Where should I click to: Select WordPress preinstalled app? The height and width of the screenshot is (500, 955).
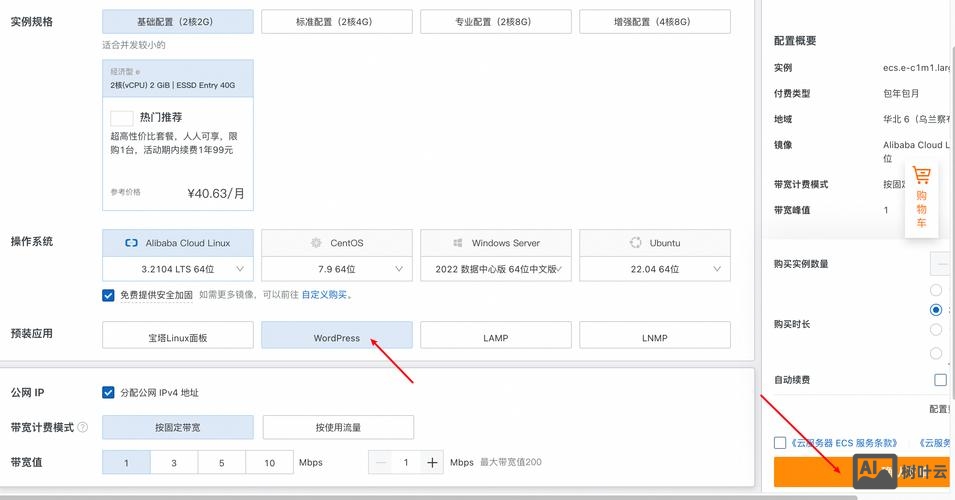tap(337, 336)
